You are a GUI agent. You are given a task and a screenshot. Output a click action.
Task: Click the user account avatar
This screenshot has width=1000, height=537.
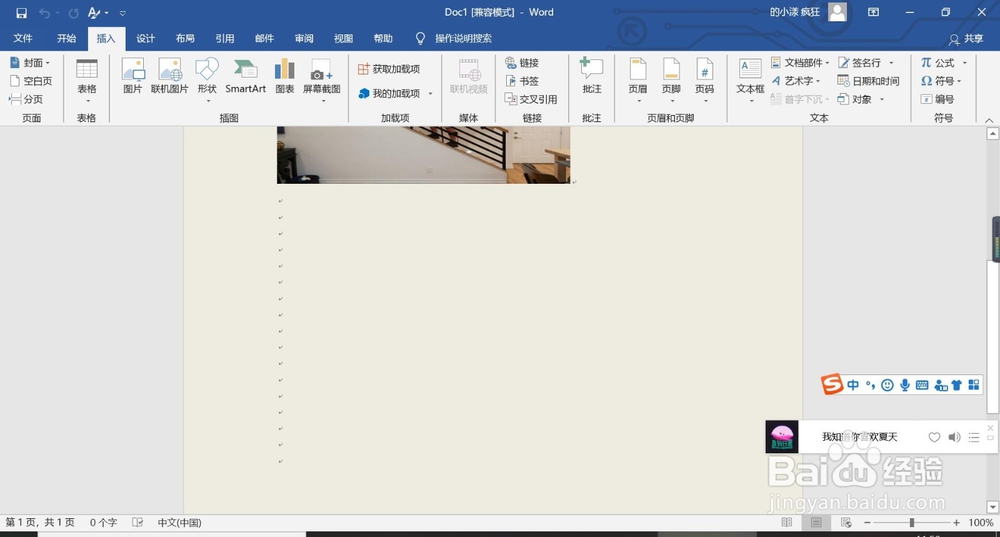tap(837, 12)
